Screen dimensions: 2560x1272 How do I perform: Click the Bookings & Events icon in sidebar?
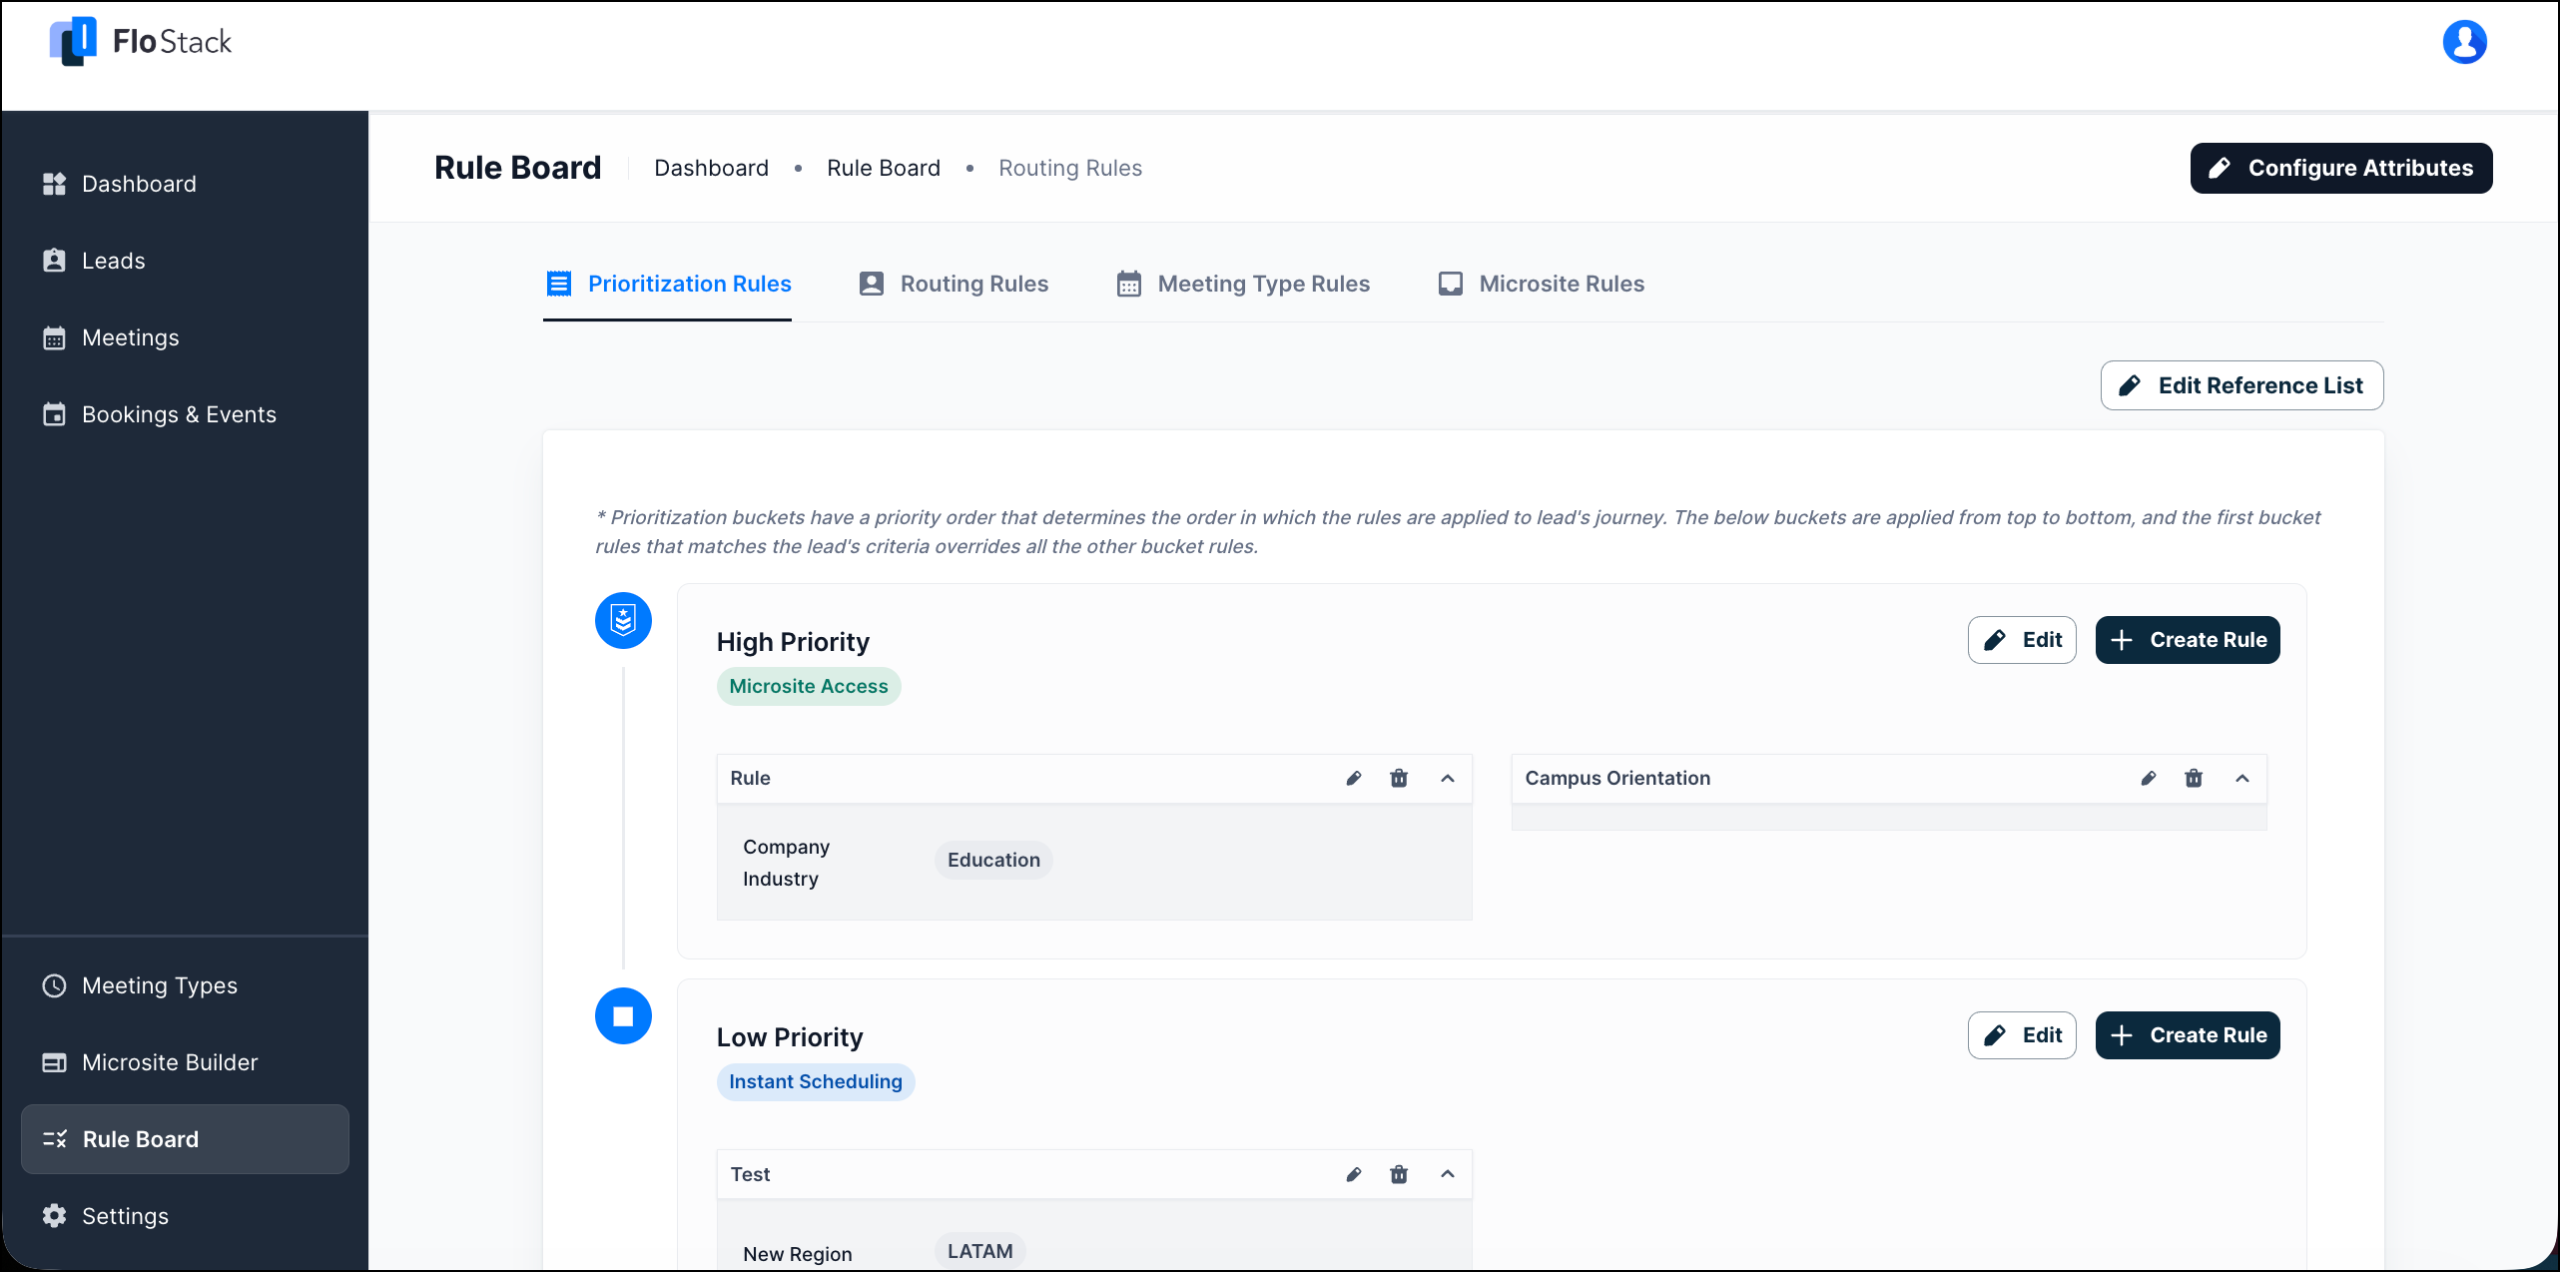click(x=54, y=414)
